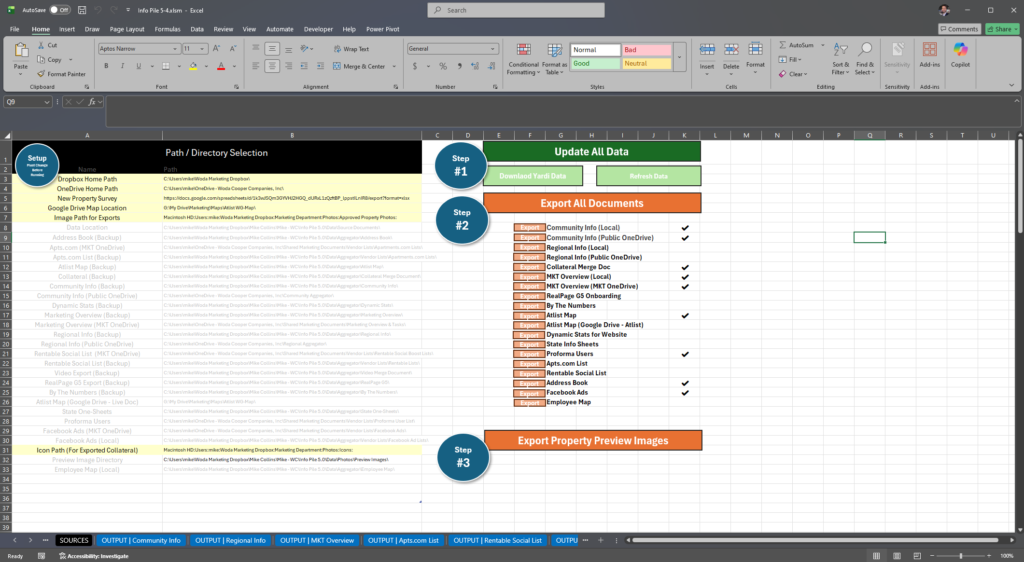Toggle checkmark next to Community Info (Local)
1024x562 pixels.
click(685, 228)
